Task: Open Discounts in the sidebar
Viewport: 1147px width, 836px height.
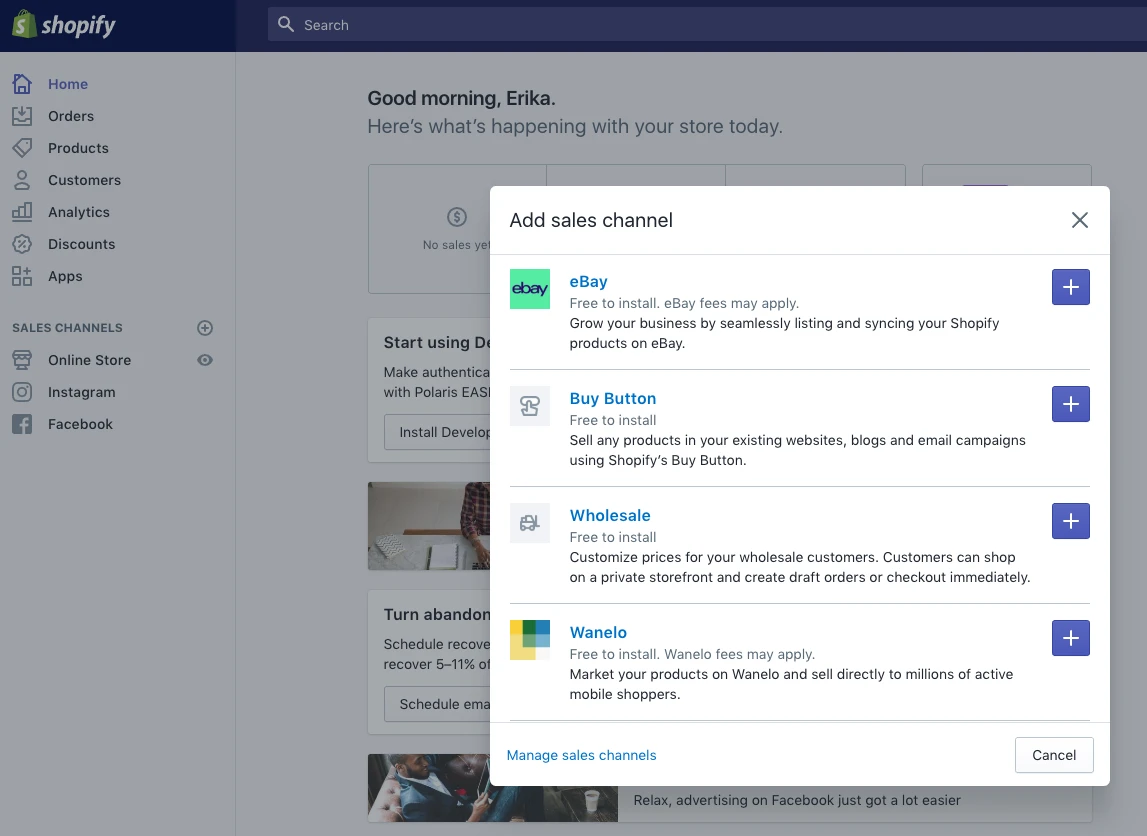Action: 81,244
